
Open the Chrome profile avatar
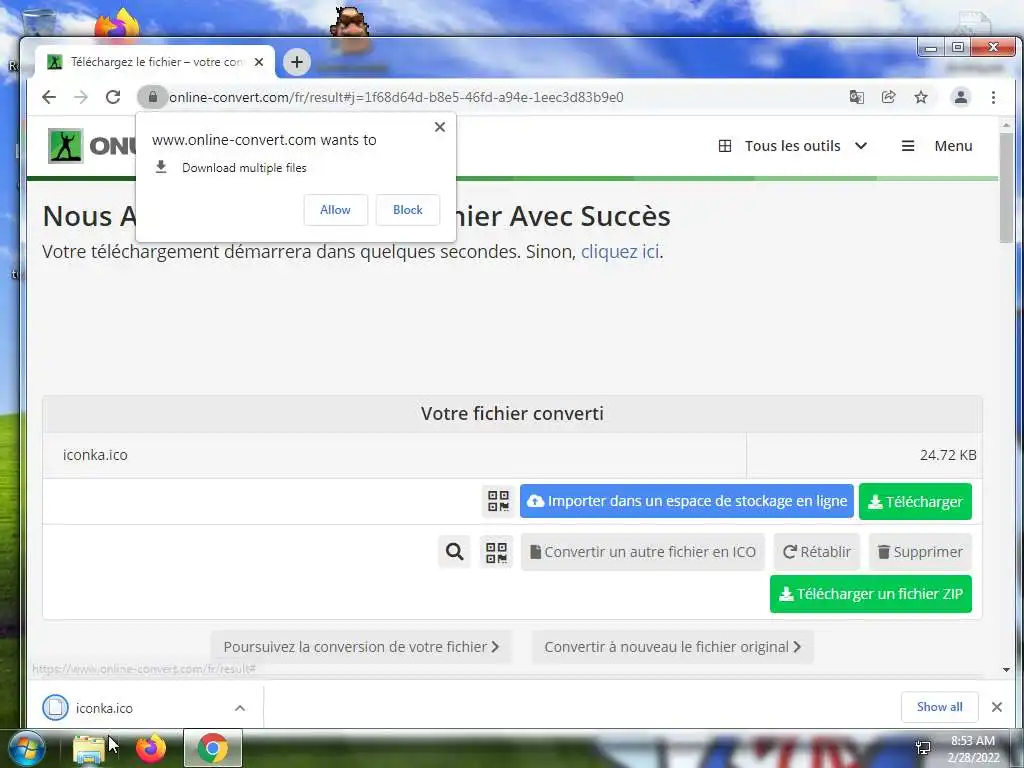[961, 97]
